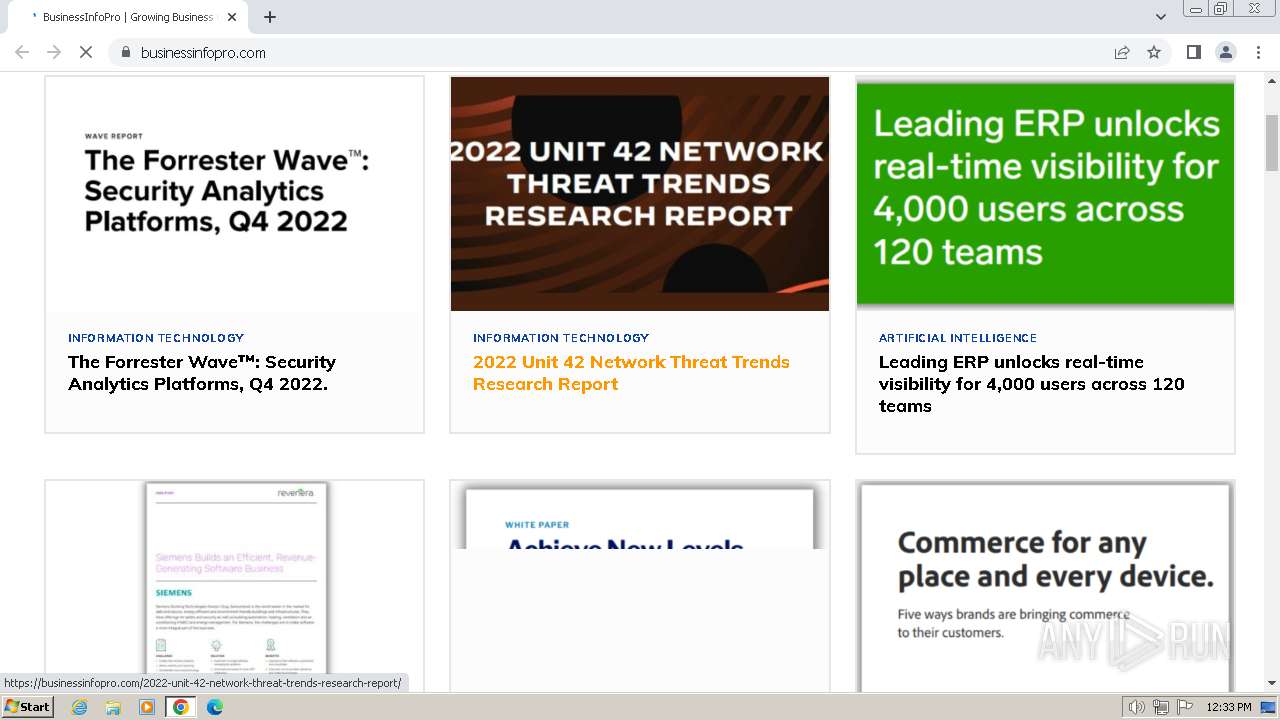
Task: Open Commerce for any place thumbnail
Action: pyautogui.click(x=1045, y=586)
